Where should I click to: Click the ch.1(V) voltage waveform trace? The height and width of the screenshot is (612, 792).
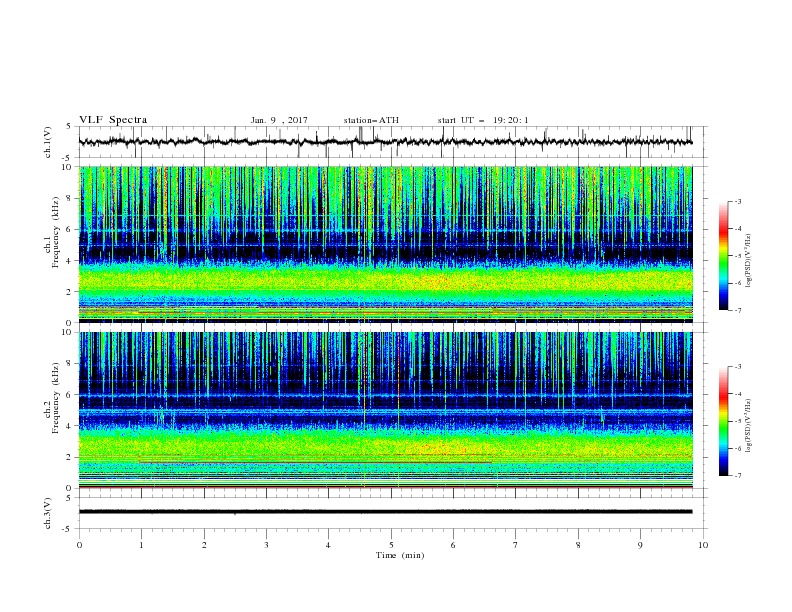[x=385, y=142]
